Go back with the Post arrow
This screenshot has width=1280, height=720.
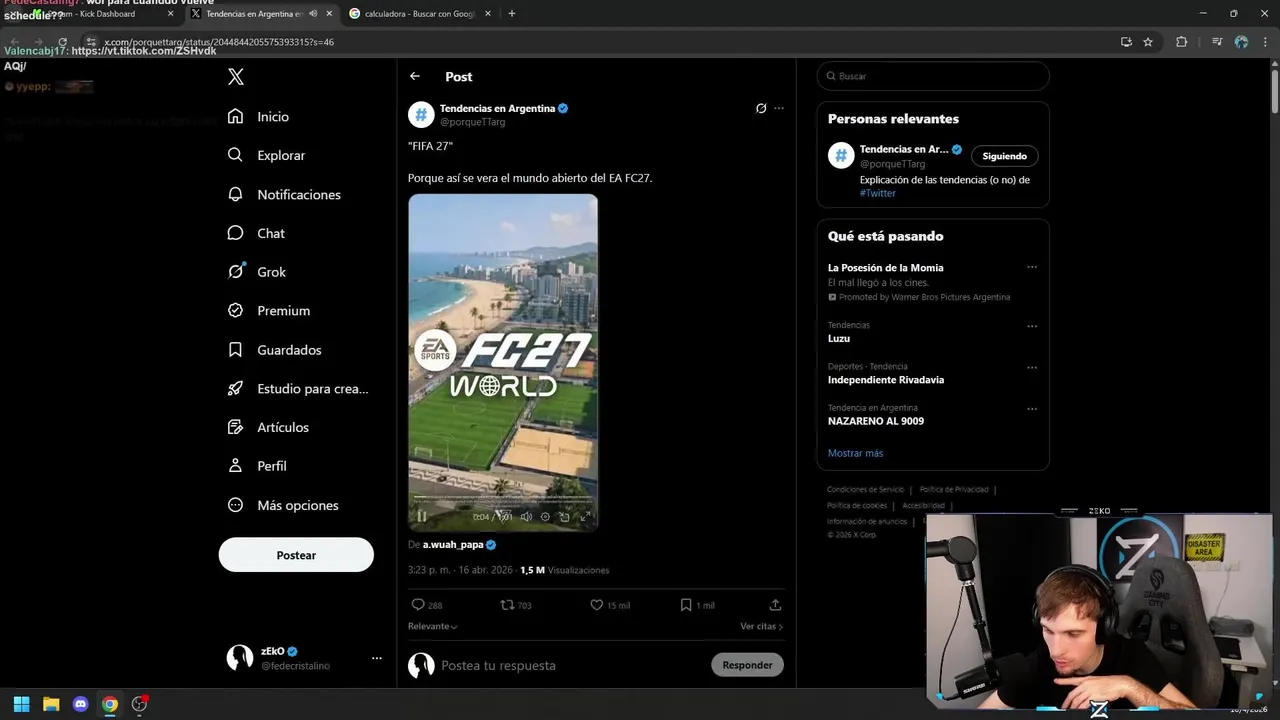tap(415, 77)
